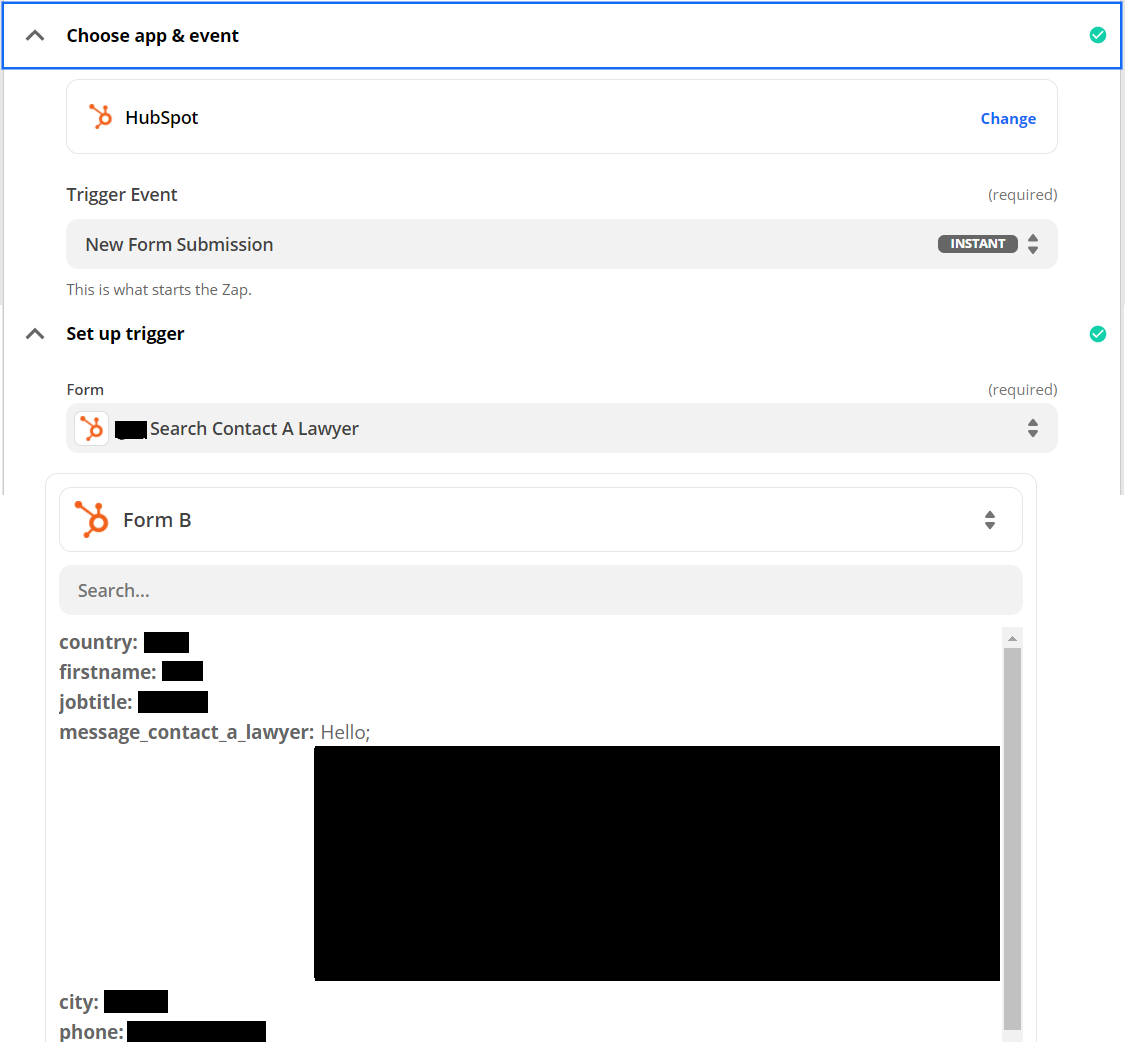Collapse the Choose app & event section

click(35, 36)
